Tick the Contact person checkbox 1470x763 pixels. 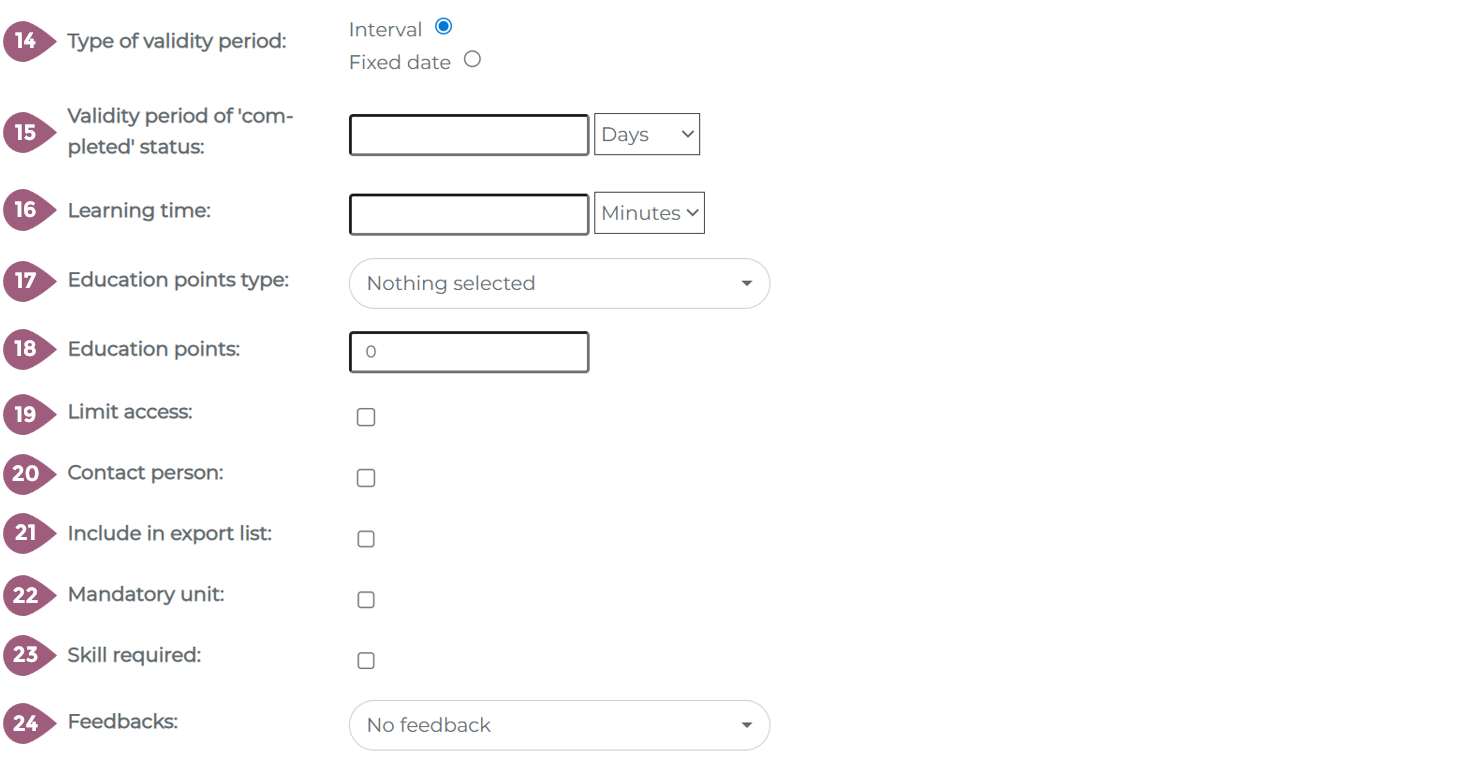(x=366, y=478)
